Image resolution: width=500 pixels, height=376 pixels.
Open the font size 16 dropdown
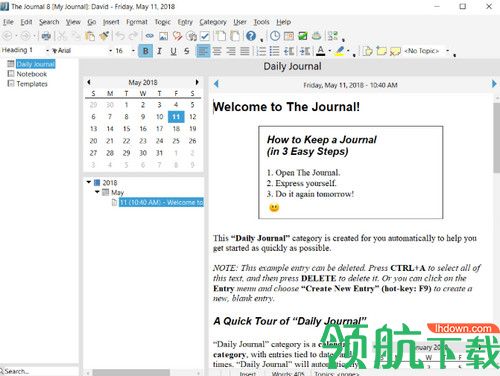133,51
